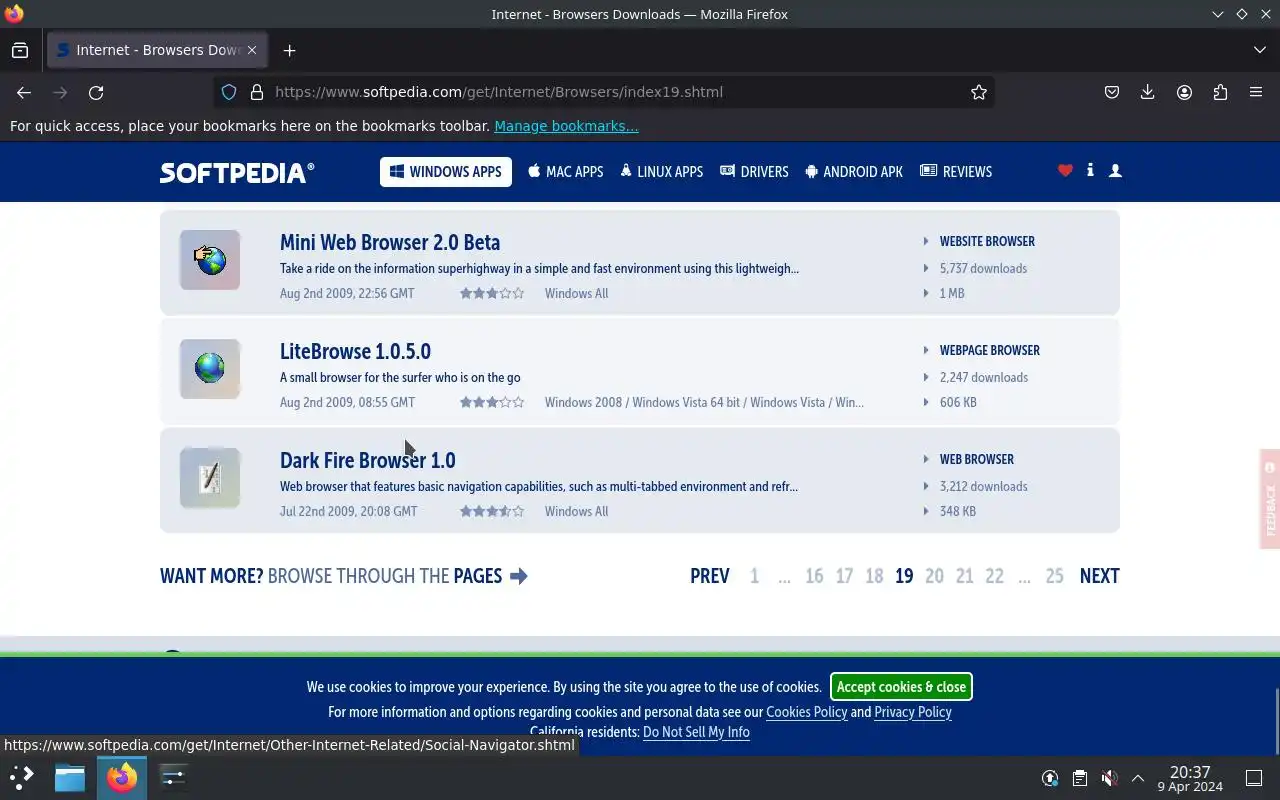The width and height of the screenshot is (1280, 800).
Task: Open Dark Fire Browser 1.0 title link
Action: click(x=367, y=460)
